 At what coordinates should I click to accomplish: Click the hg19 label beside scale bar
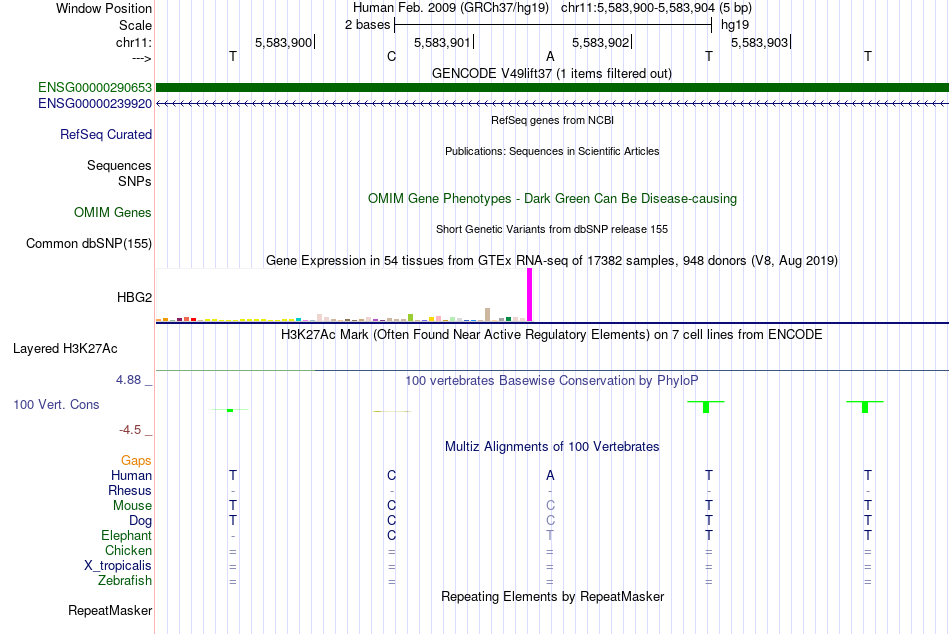(735, 25)
